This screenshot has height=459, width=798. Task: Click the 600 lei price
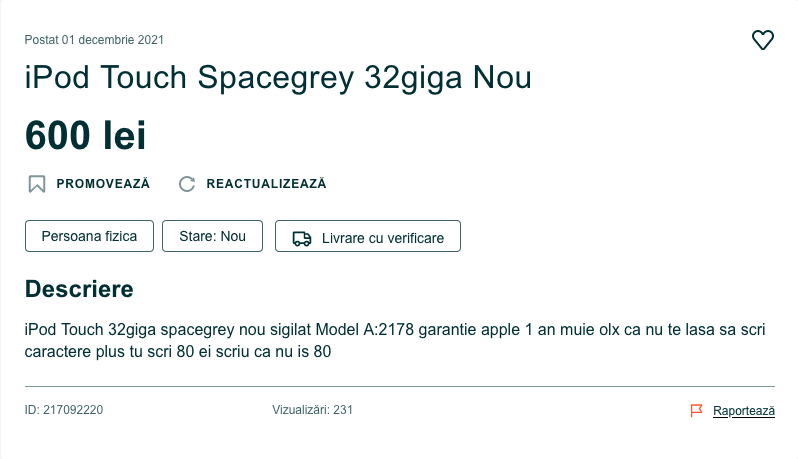[x=85, y=135]
